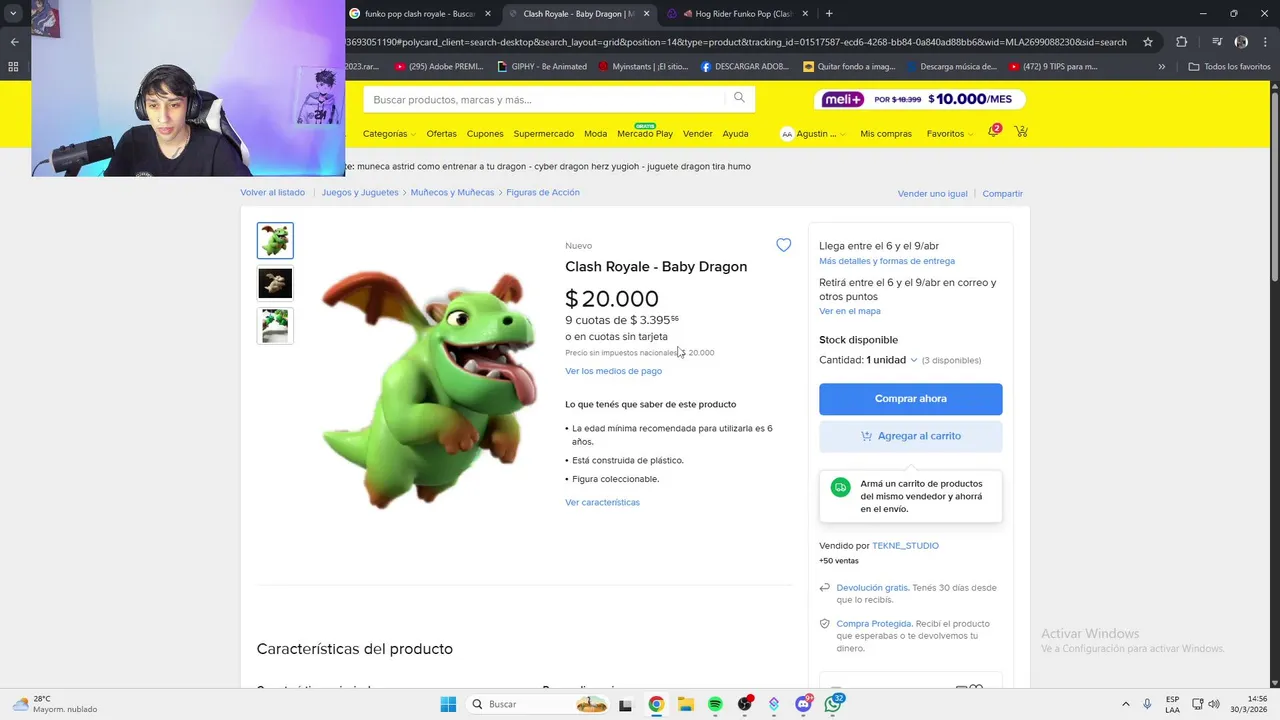The height and width of the screenshot is (720, 1280).
Task: Click Ver en el mapa link
Action: pos(850,311)
